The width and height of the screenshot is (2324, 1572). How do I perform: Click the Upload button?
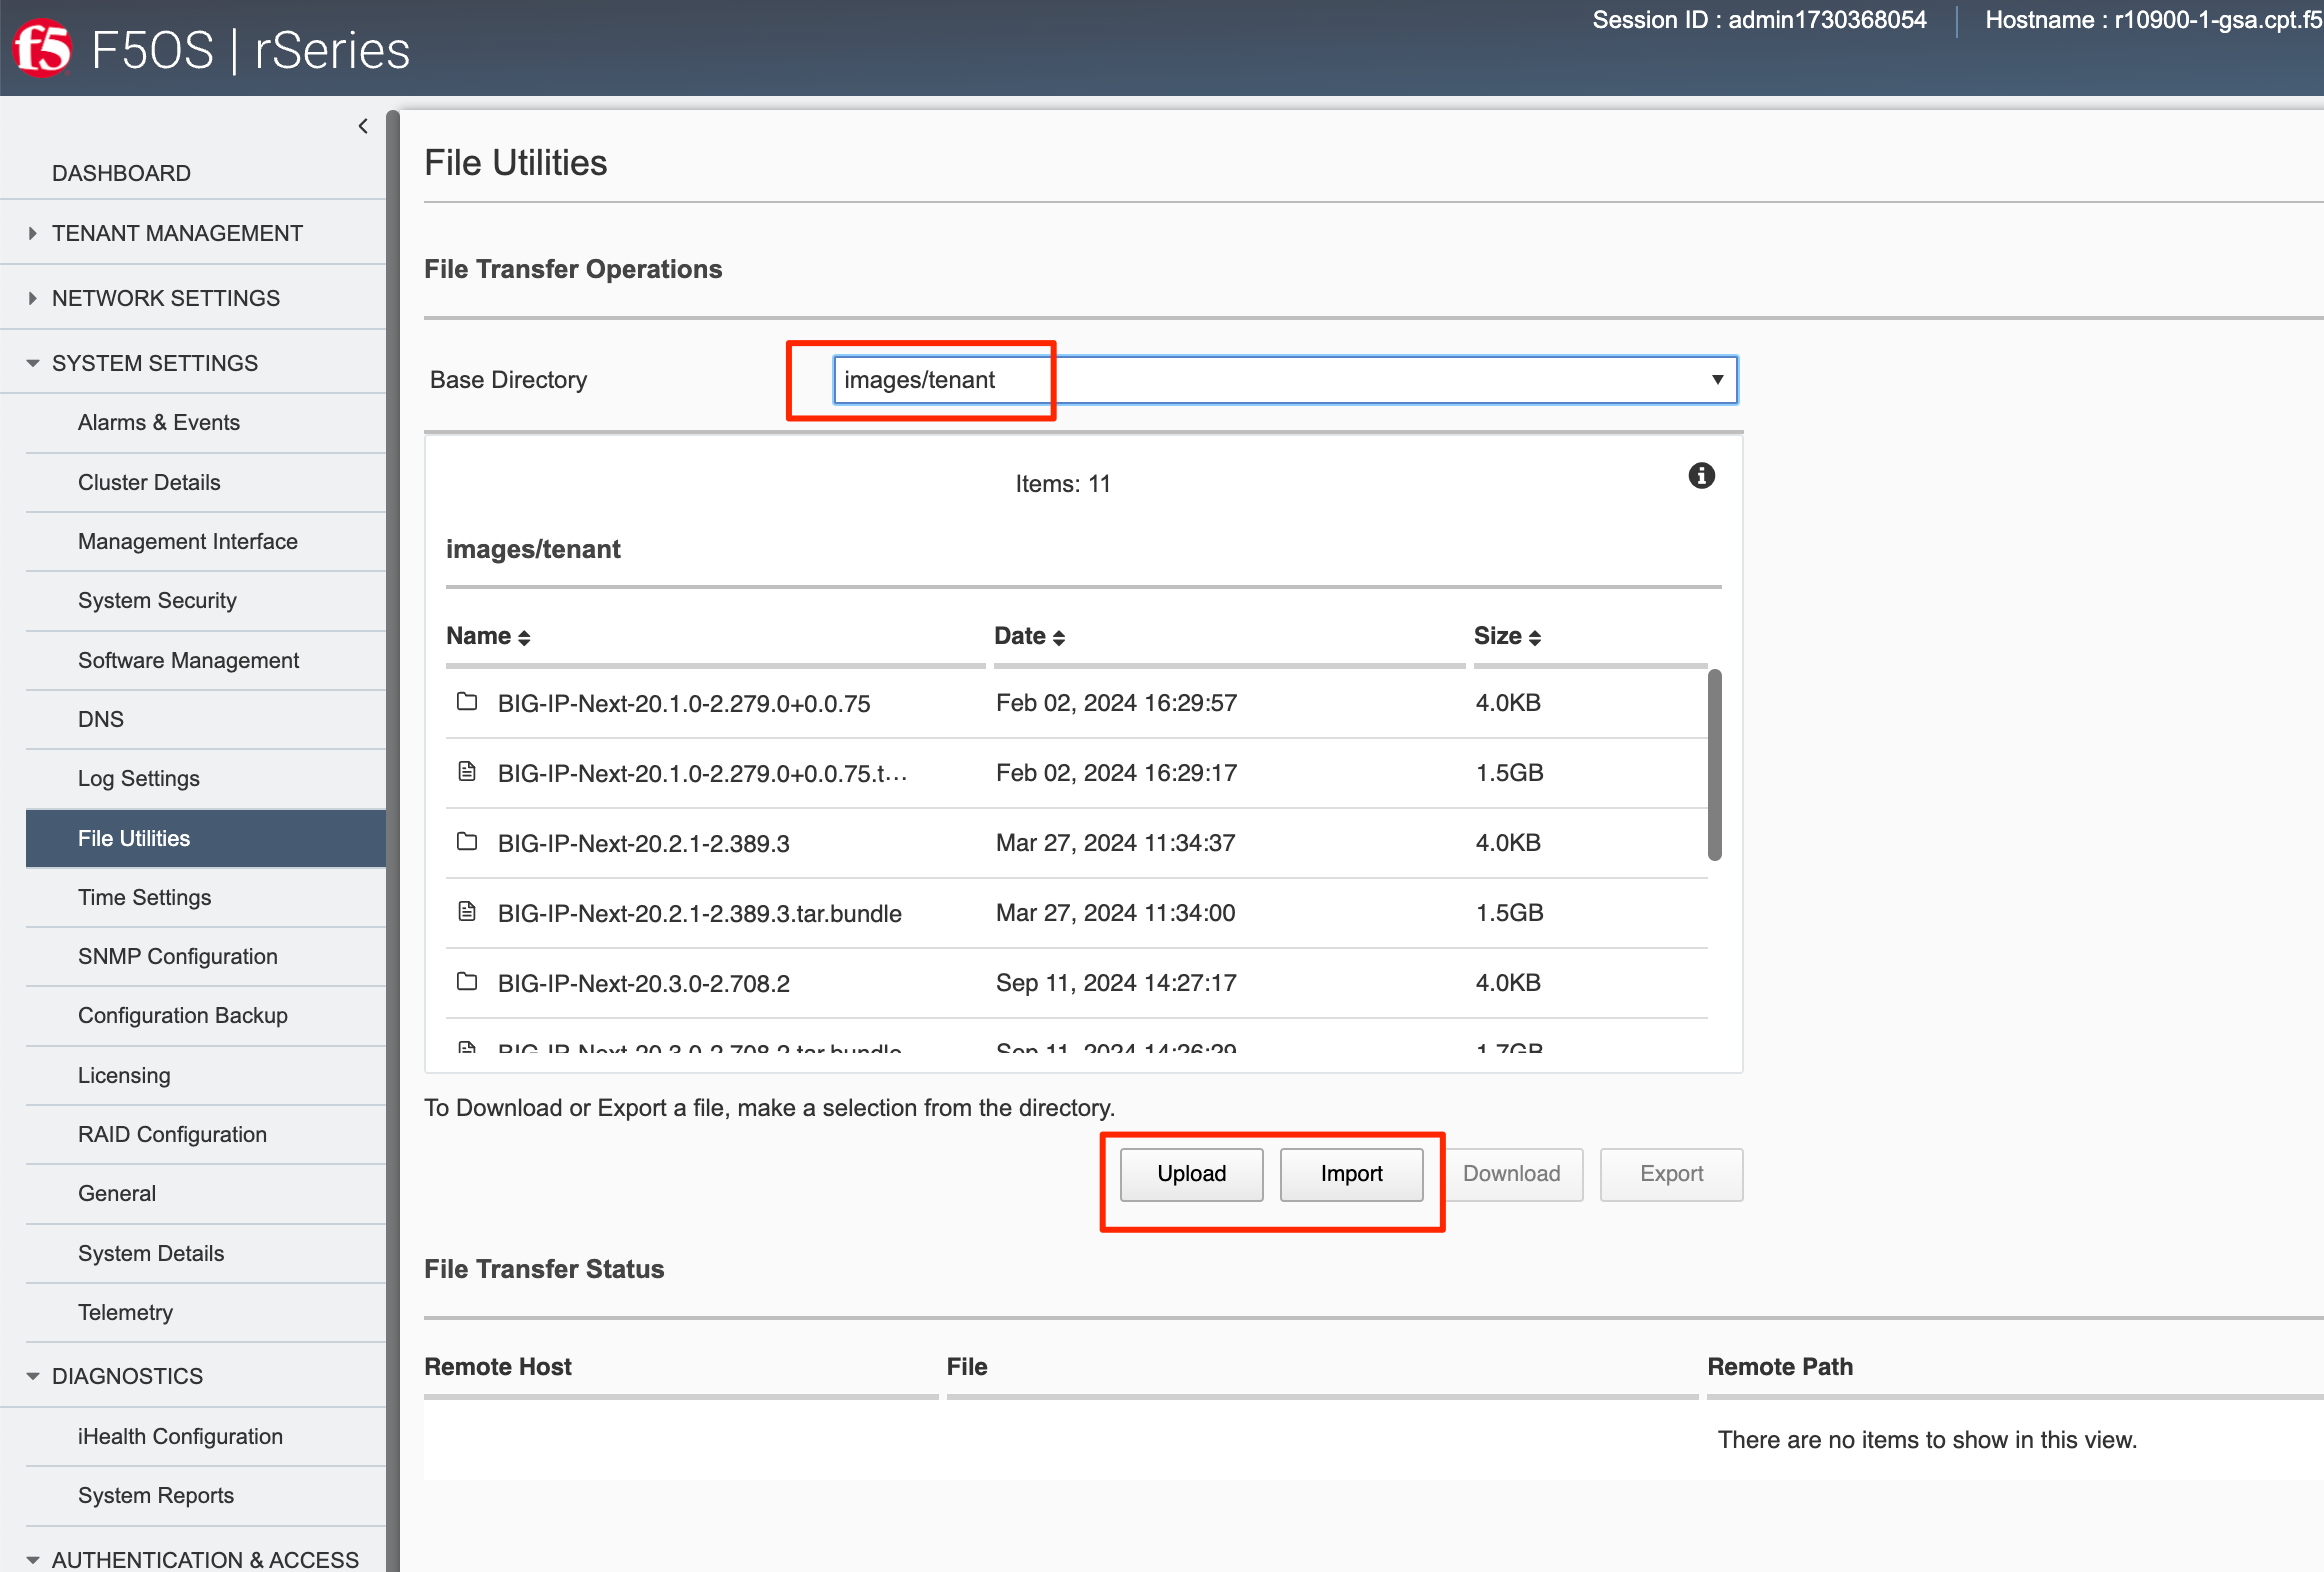[x=1191, y=1174]
